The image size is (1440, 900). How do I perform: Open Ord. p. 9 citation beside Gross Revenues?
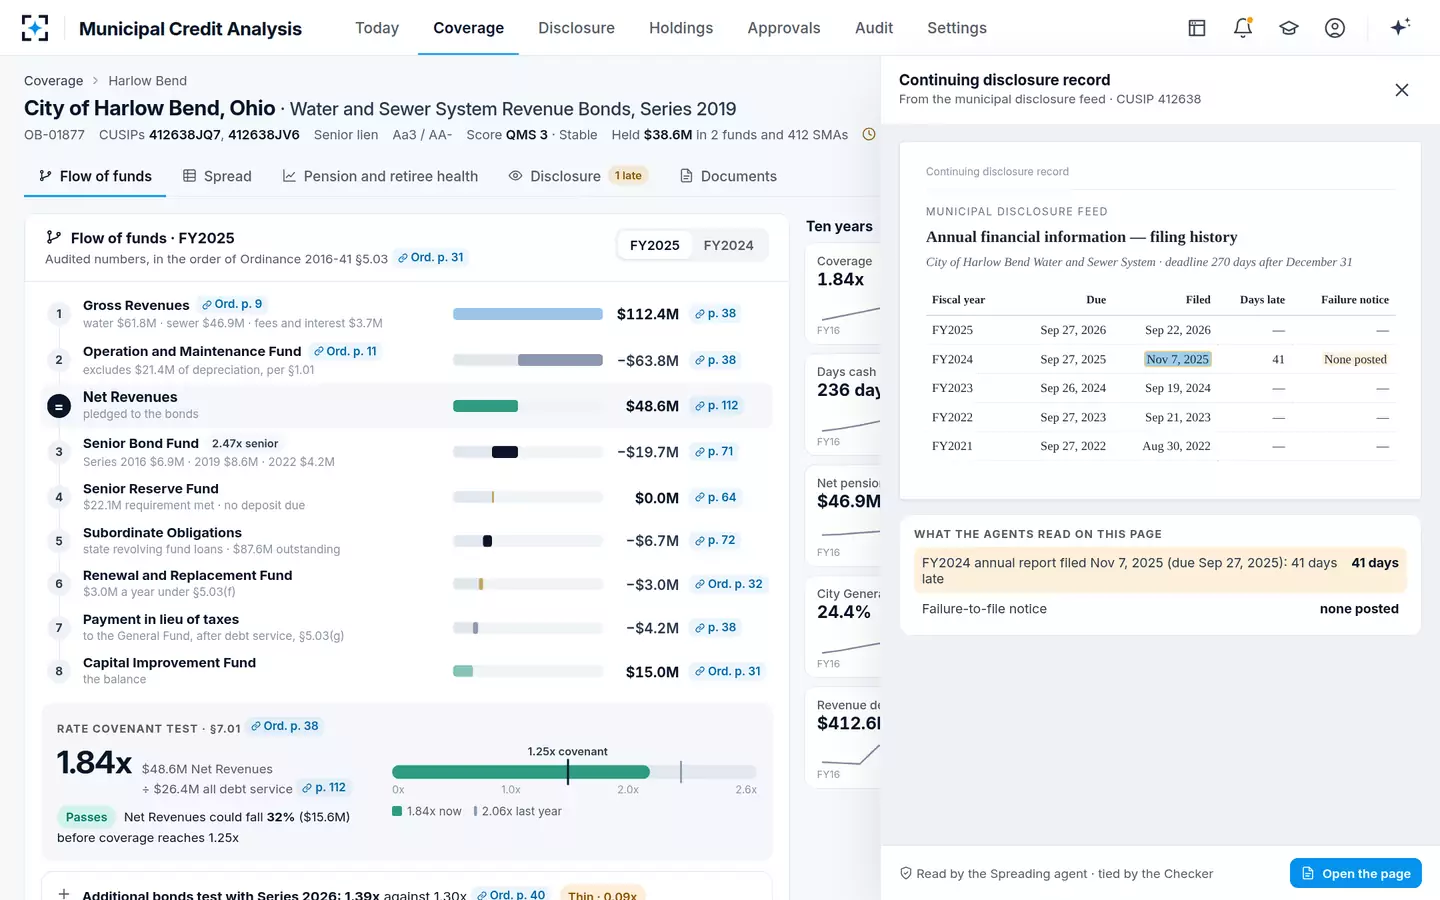pos(232,304)
